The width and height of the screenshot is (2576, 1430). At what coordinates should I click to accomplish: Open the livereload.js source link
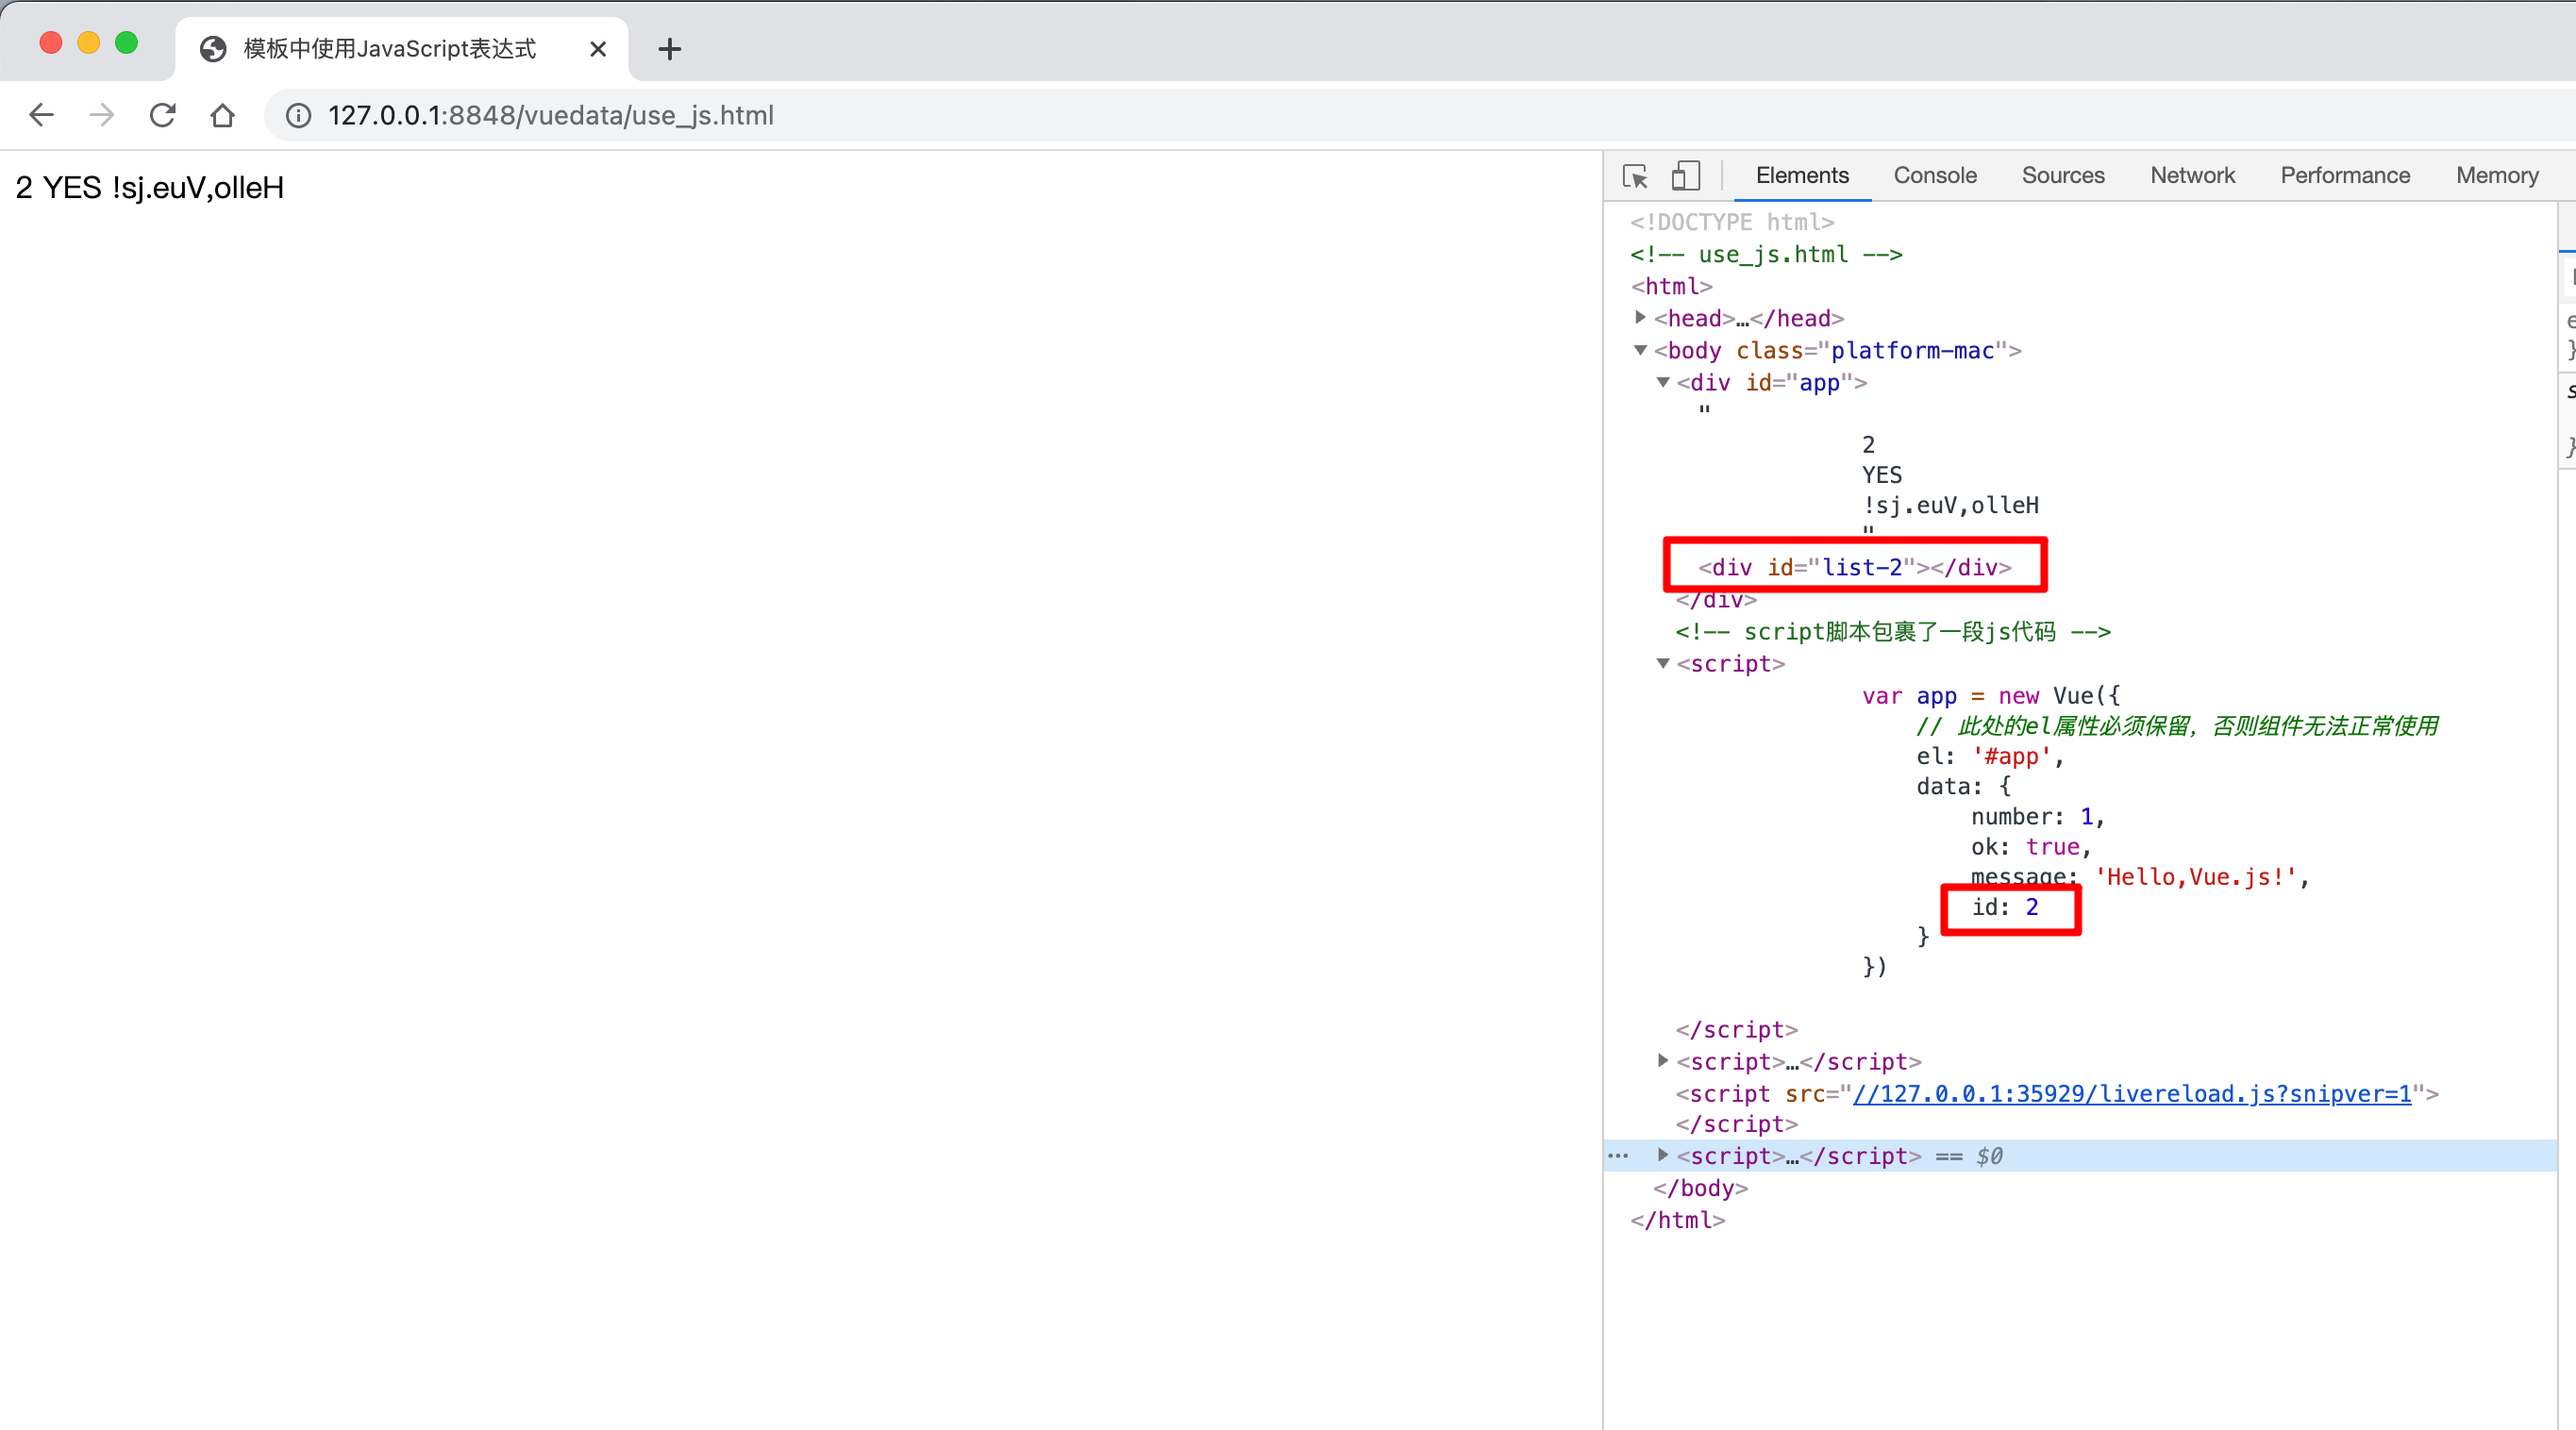pos(2132,1094)
